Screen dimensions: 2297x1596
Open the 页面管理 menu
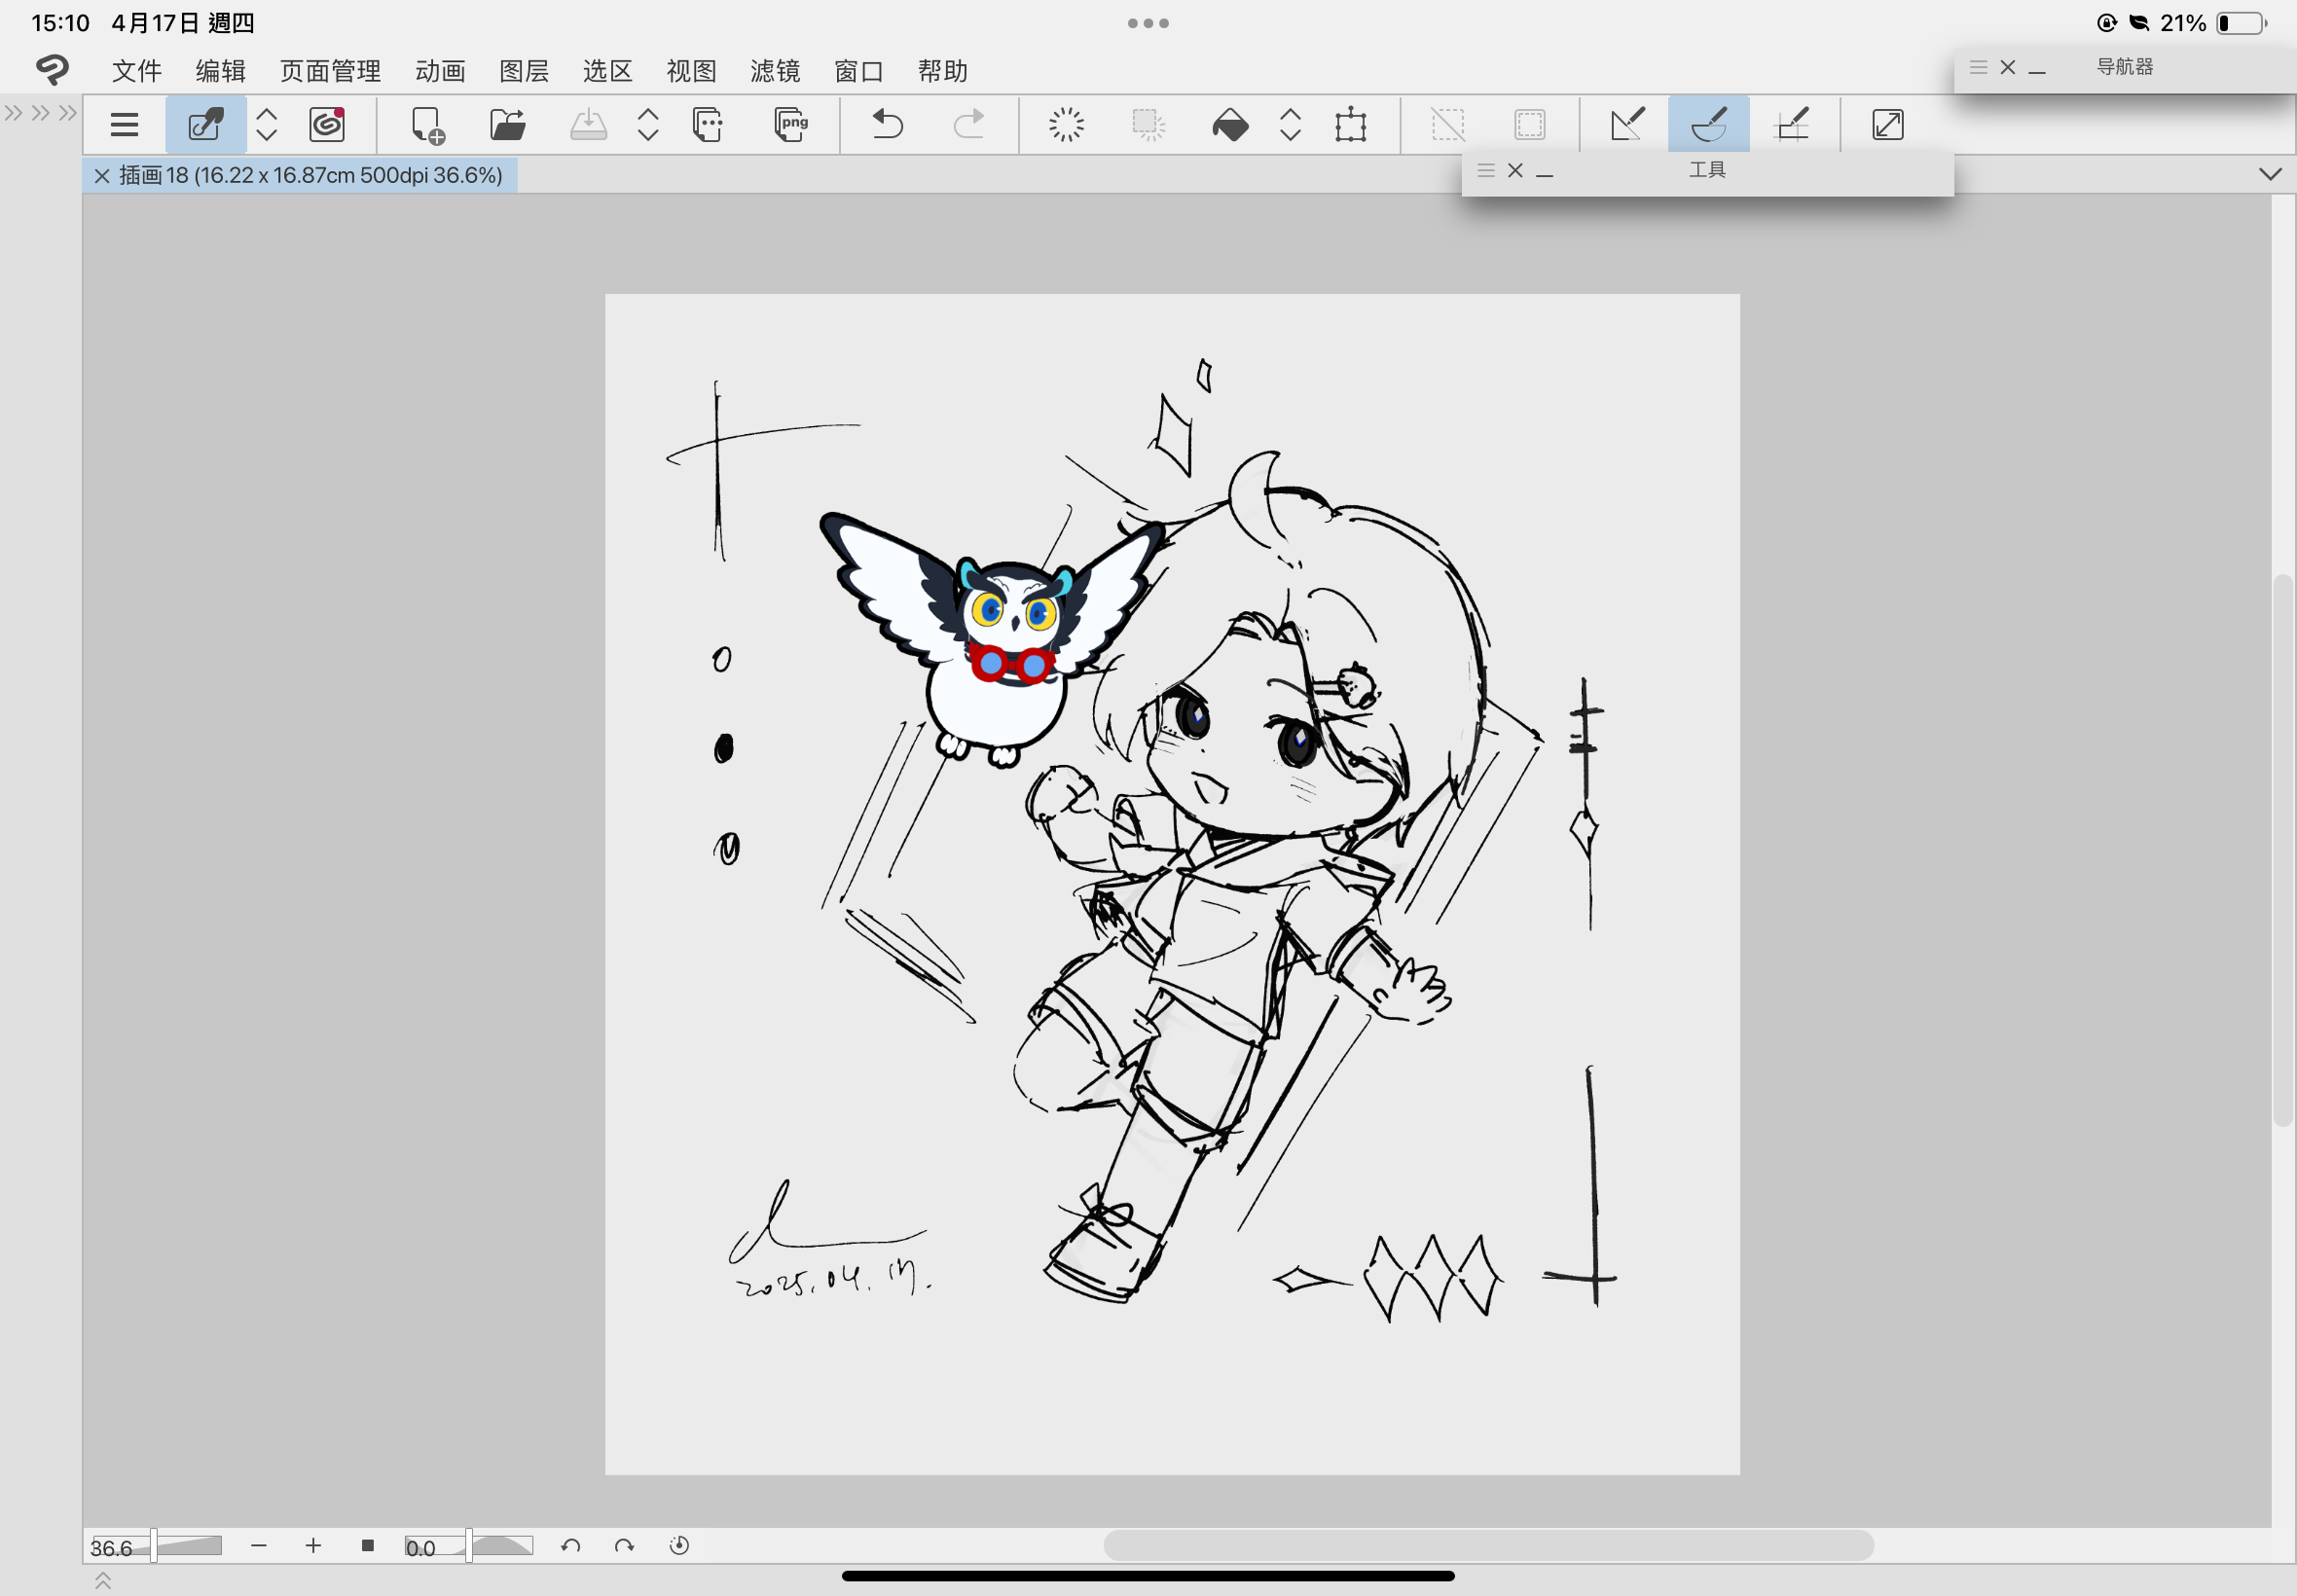pos(330,71)
